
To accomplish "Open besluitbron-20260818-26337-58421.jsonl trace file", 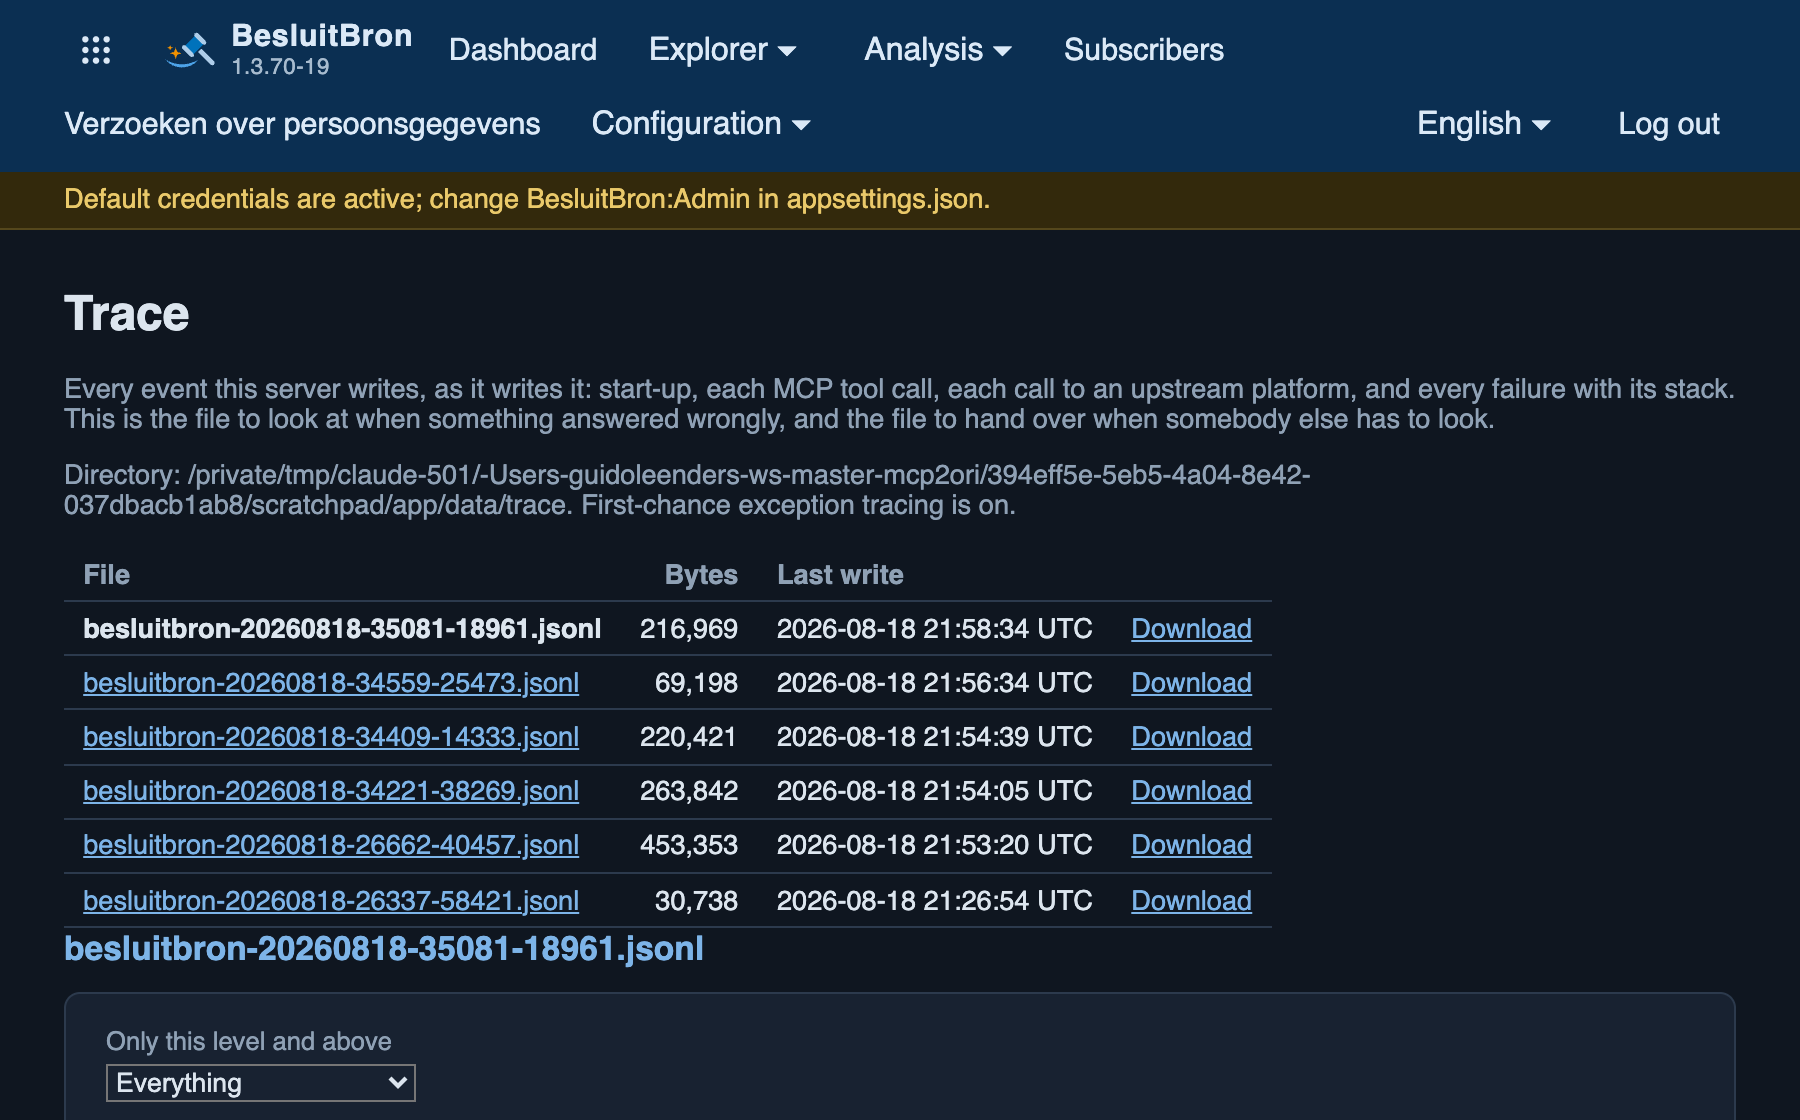I will [x=331, y=901].
